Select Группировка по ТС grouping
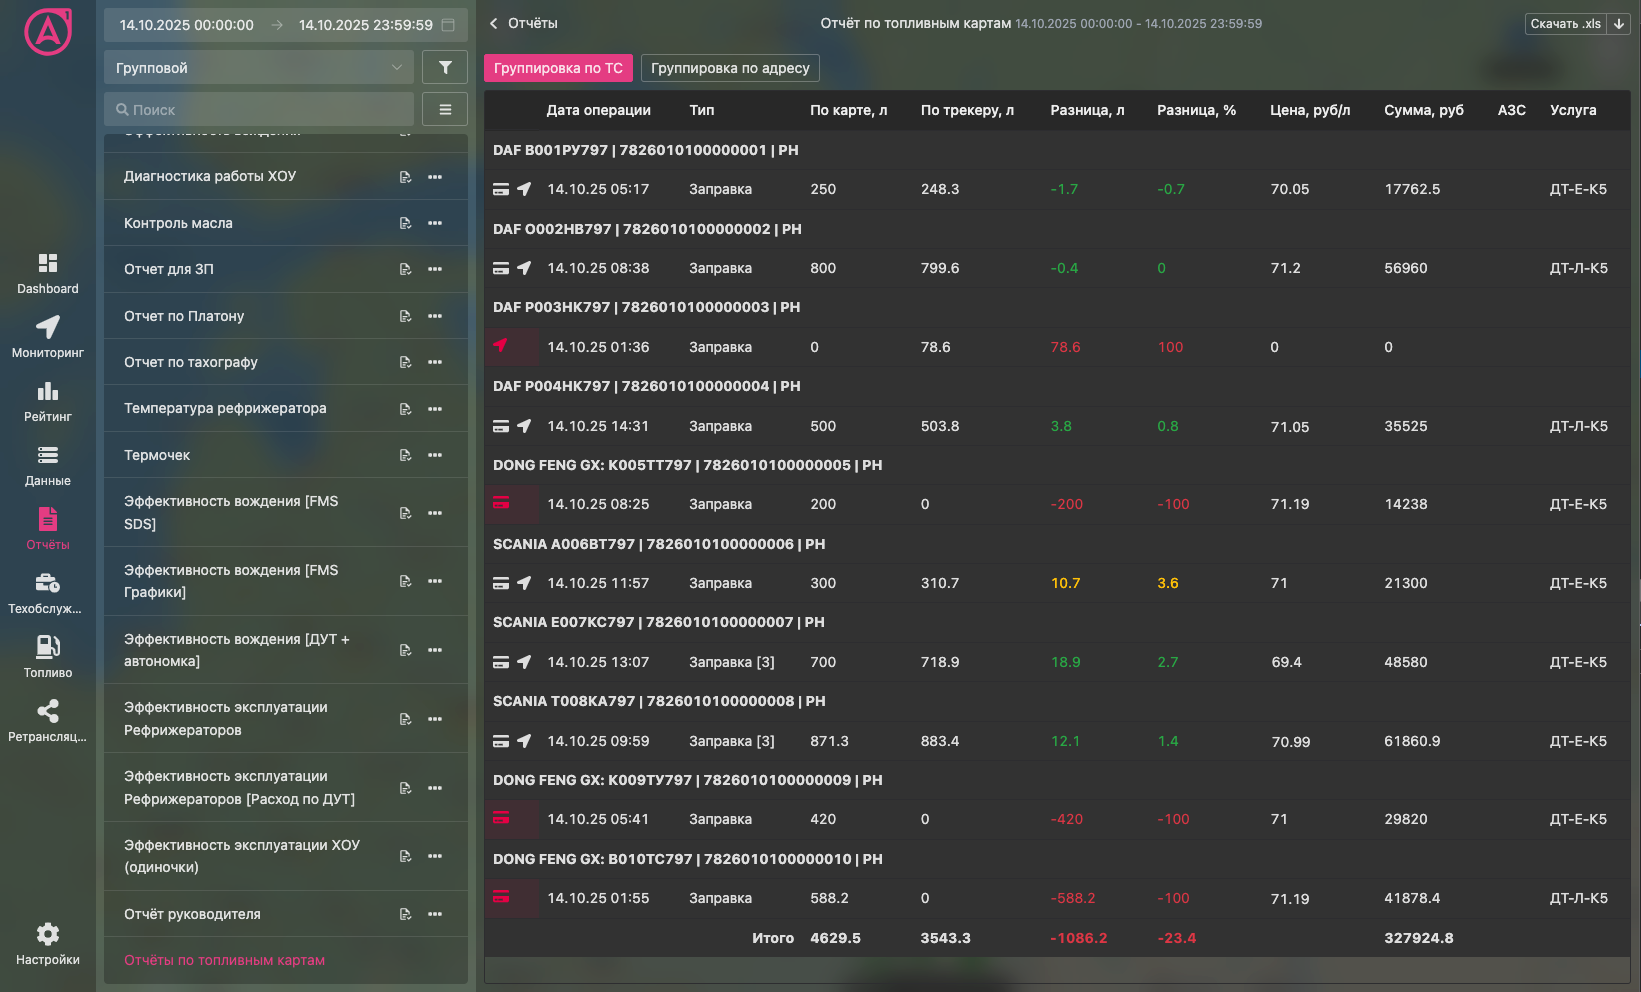Screen dimensions: 1641x992 (558, 68)
